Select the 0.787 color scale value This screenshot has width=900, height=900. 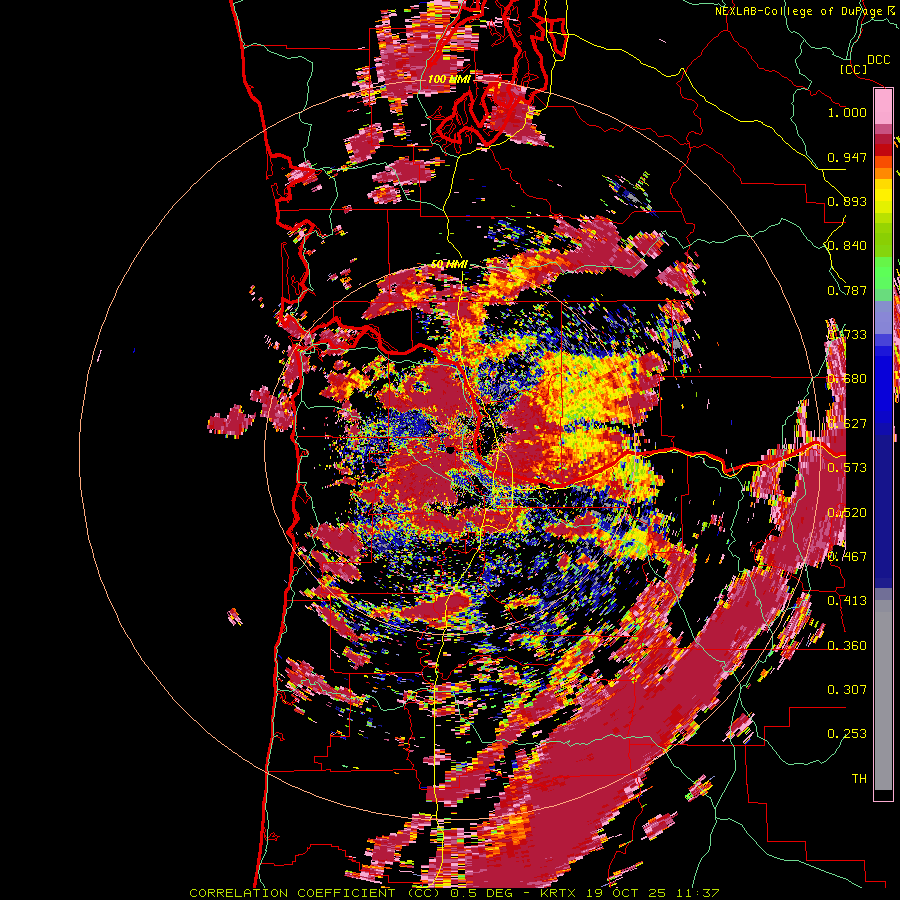click(847, 290)
